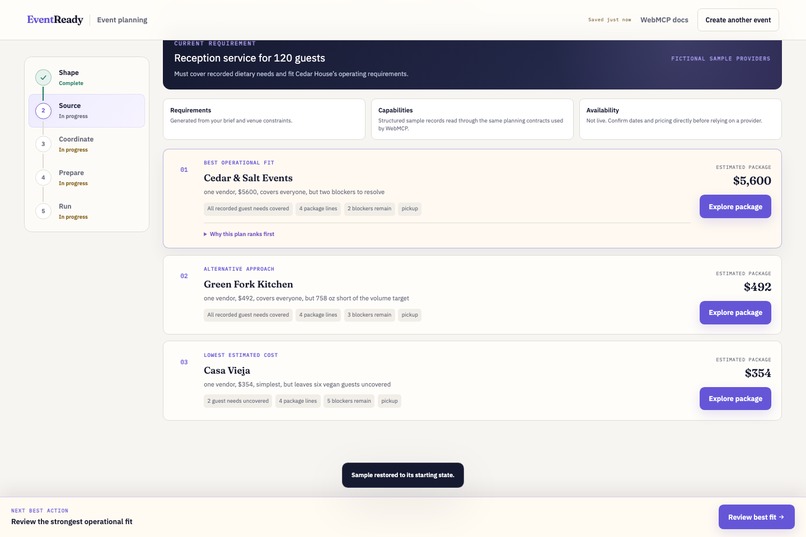
Task: Click the Capabilities info card
Action: coord(472,119)
